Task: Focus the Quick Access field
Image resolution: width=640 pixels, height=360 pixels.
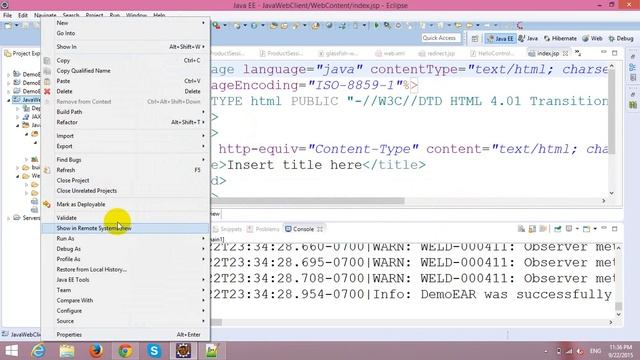Action: pyautogui.click(x=440, y=38)
